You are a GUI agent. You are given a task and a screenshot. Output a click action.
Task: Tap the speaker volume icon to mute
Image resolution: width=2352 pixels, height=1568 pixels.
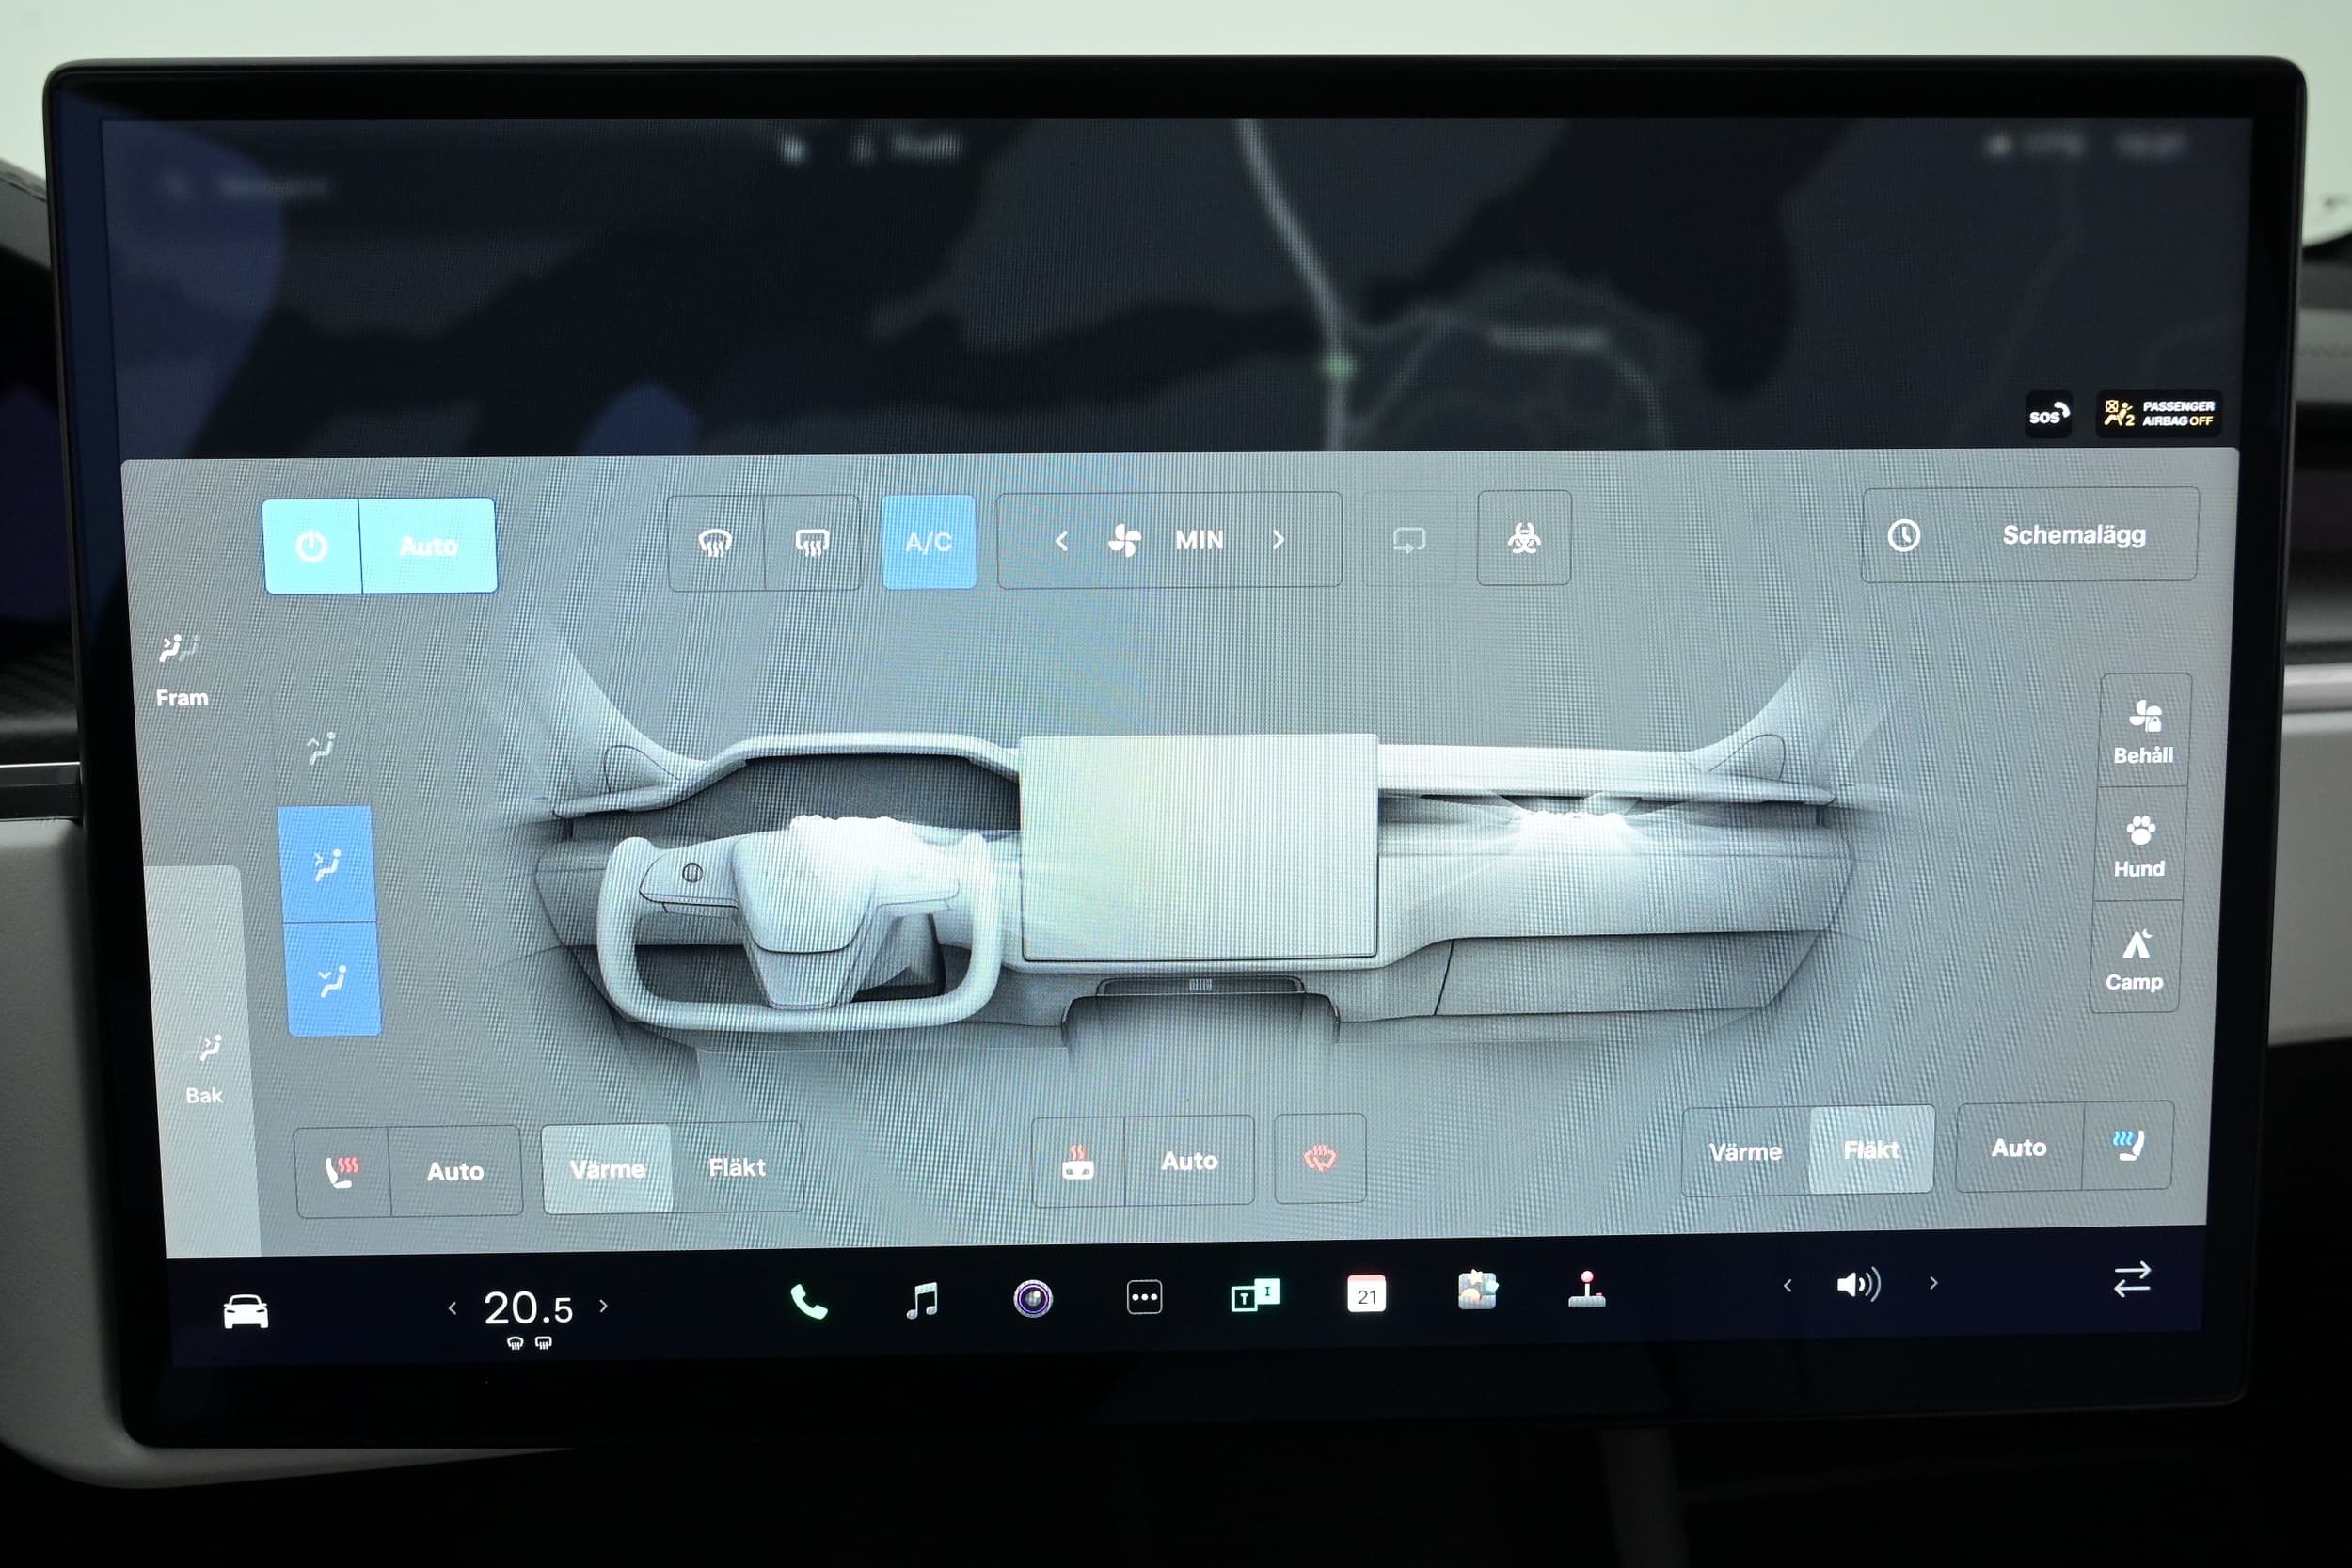click(x=1858, y=1284)
